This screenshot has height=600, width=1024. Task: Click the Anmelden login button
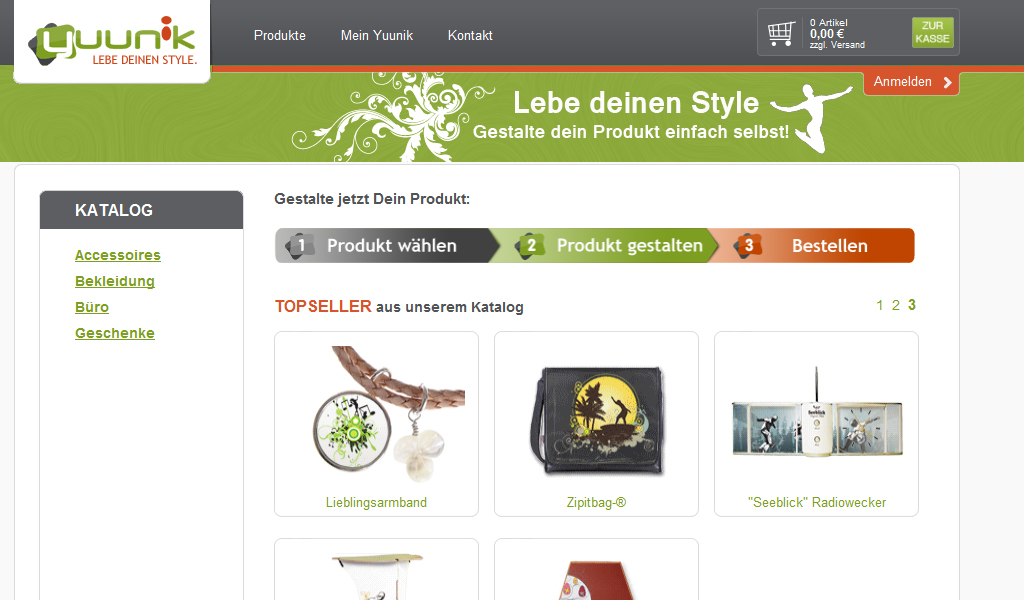tap(911, 83)
